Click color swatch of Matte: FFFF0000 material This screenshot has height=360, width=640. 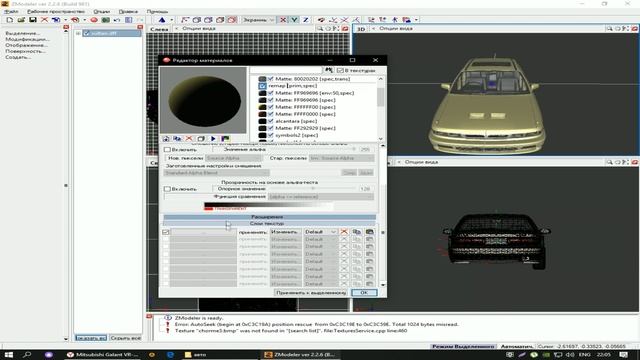pos(262,114)
